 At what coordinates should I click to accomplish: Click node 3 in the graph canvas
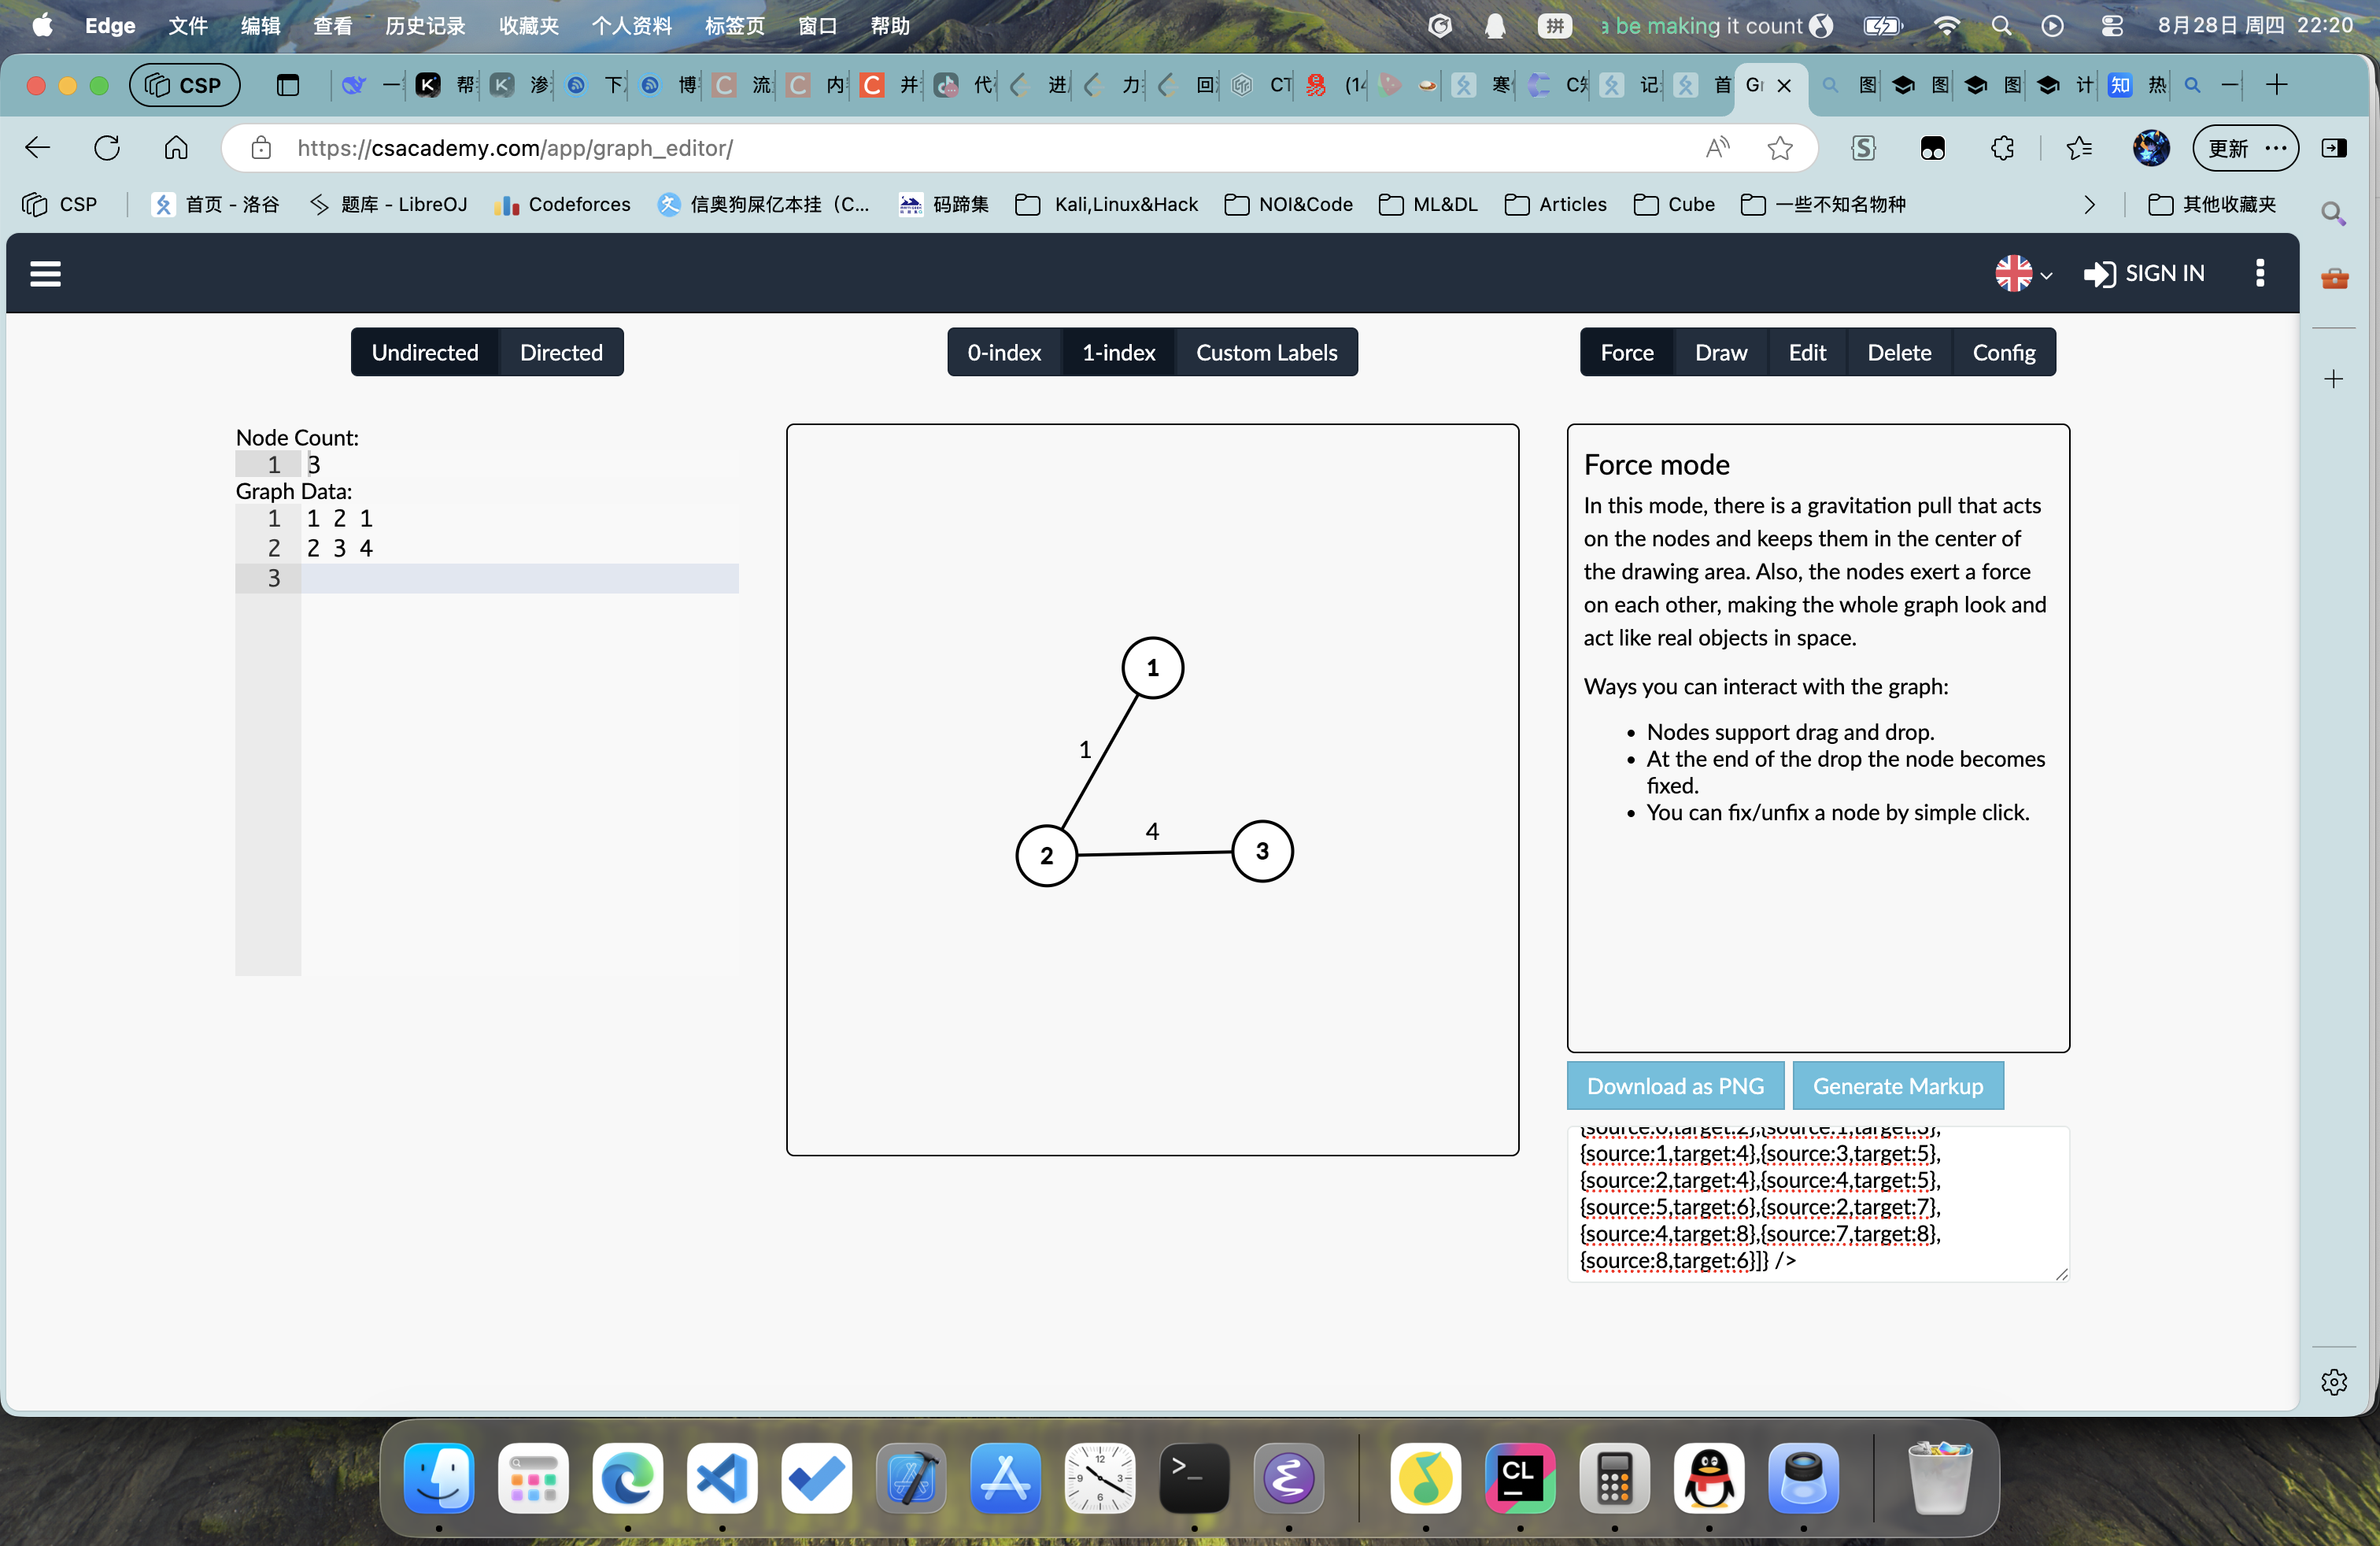click(x=1262, y=851)
